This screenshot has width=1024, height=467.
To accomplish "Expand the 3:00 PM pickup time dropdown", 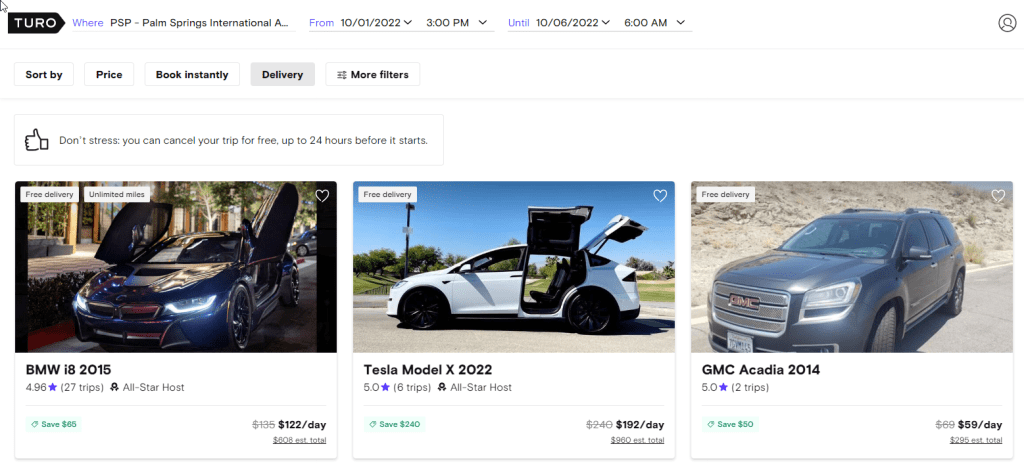I will tap(456, 22).
